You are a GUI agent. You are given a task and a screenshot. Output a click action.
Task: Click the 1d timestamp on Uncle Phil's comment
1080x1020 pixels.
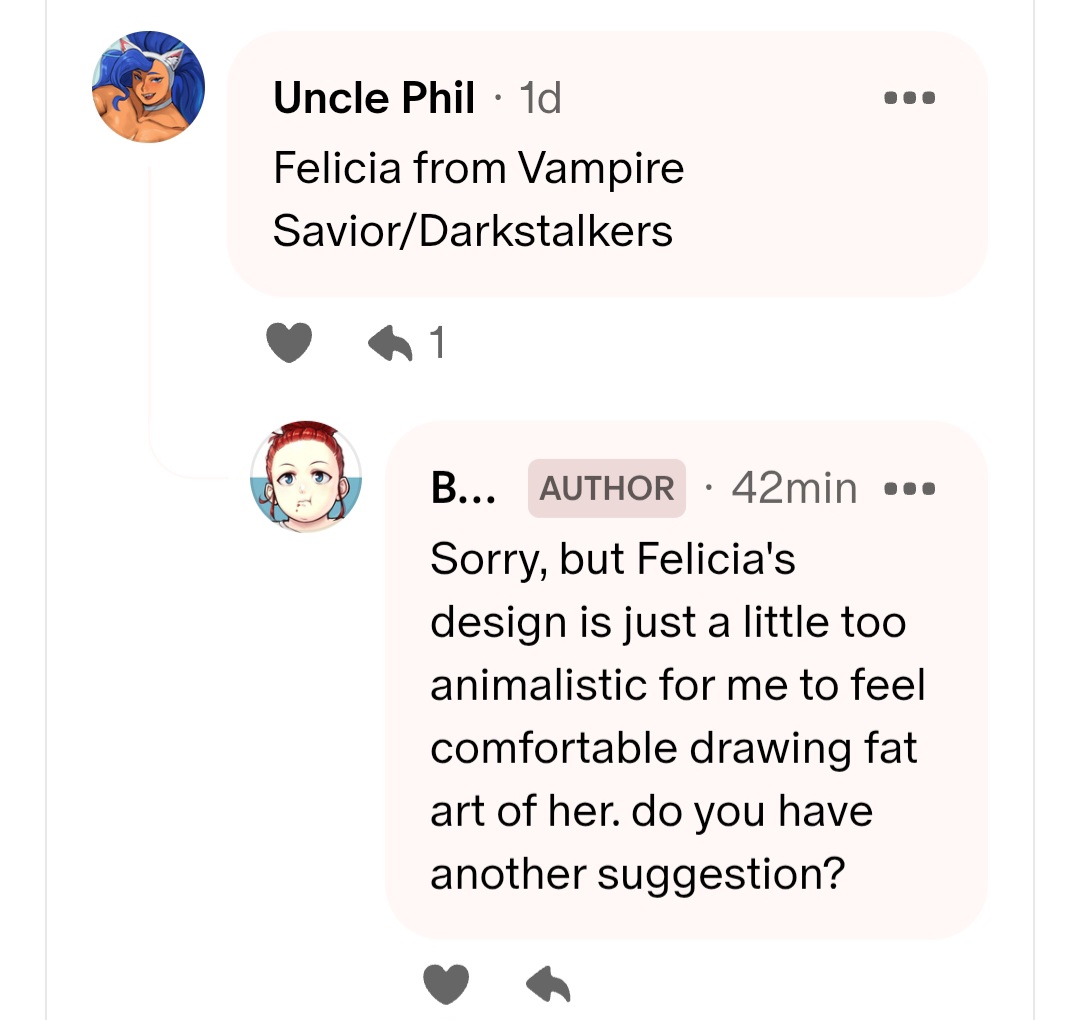pyautogui.click(x=541, y=98)
